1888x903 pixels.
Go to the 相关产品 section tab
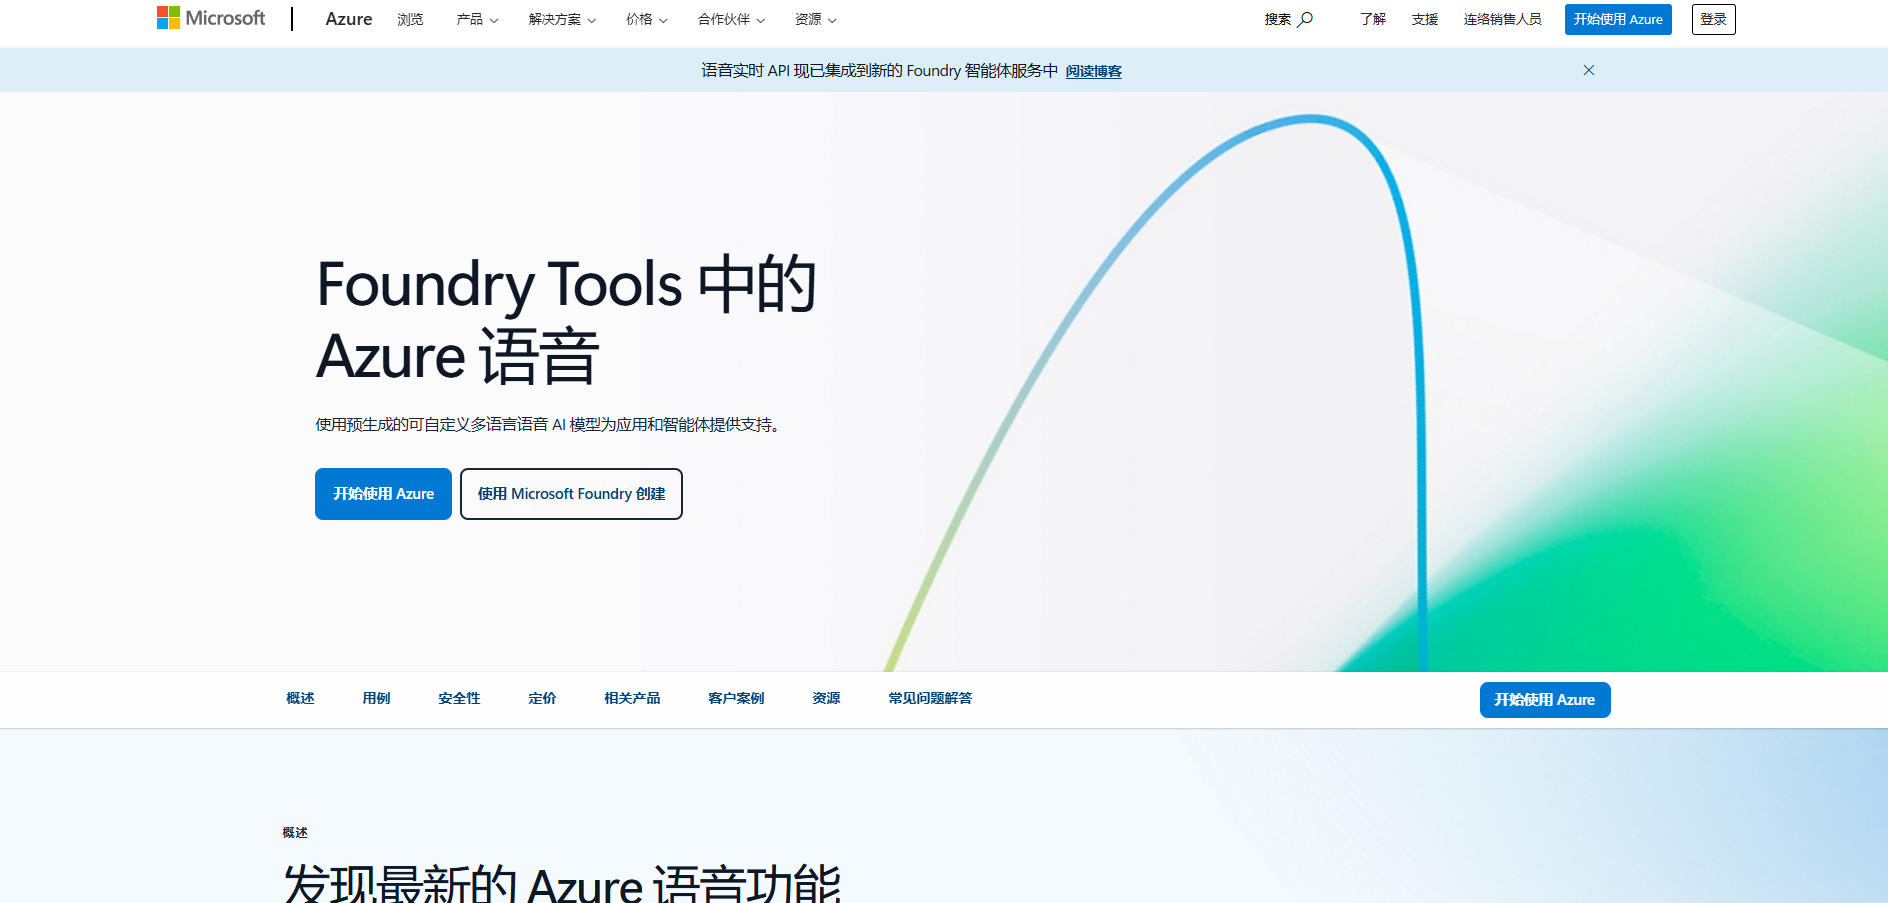coord(632,698)
